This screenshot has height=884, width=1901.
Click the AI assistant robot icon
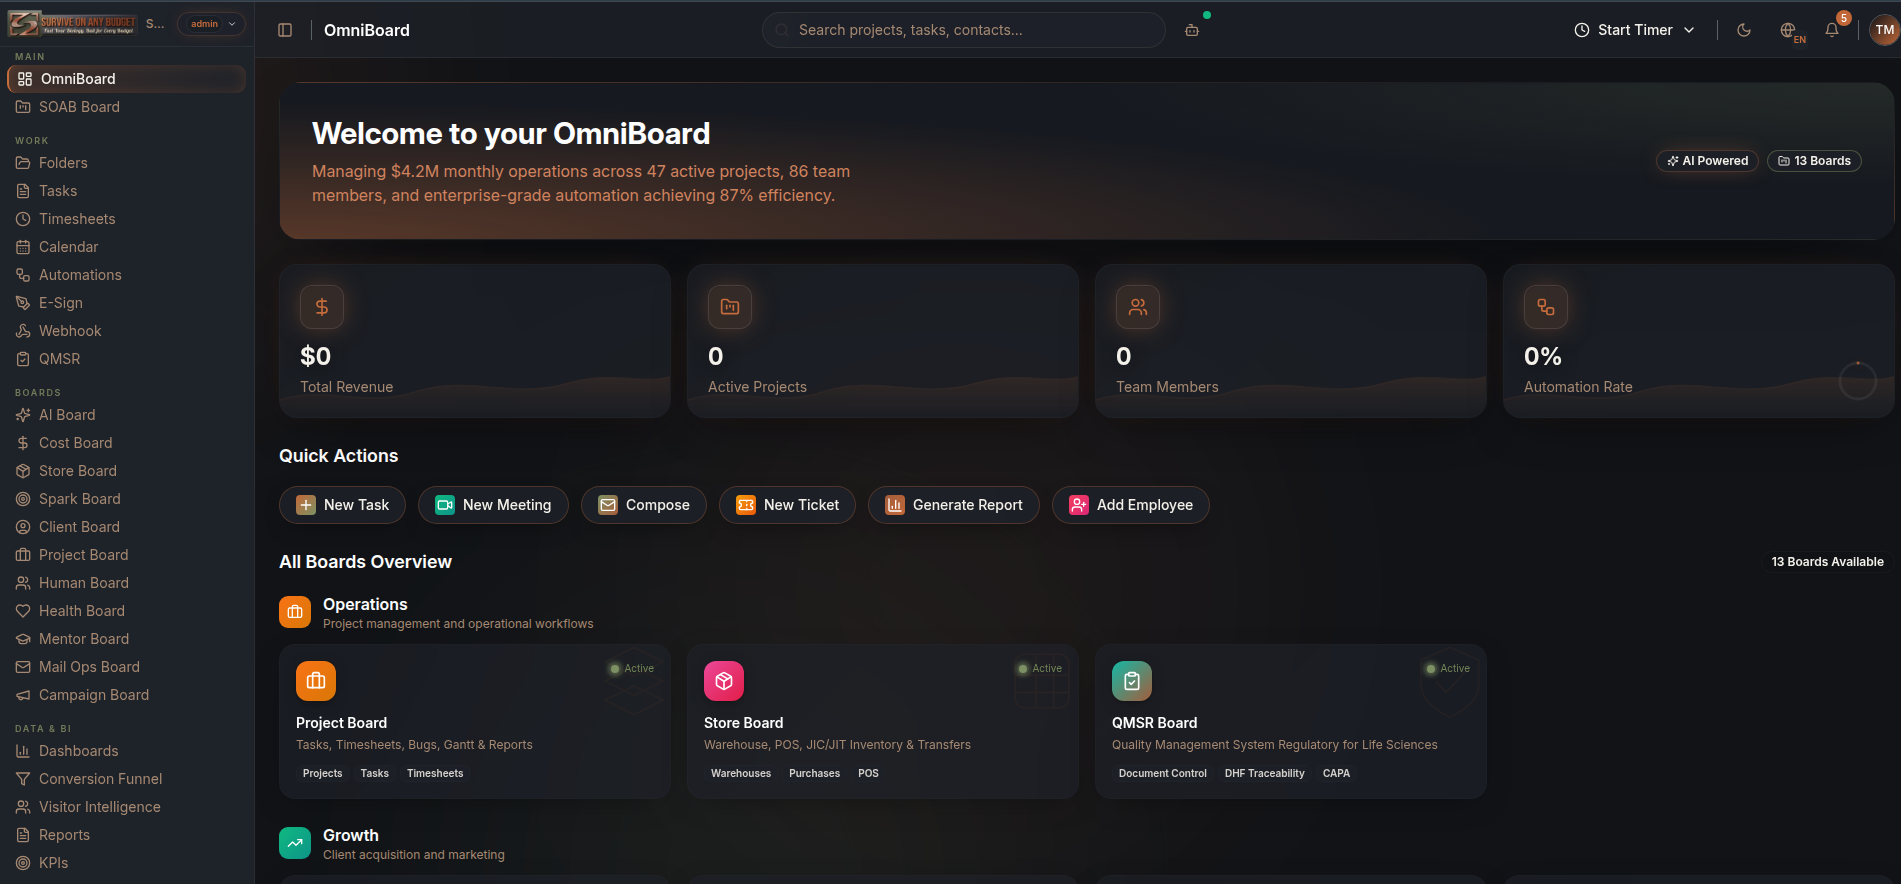(x=1192, y=30)
